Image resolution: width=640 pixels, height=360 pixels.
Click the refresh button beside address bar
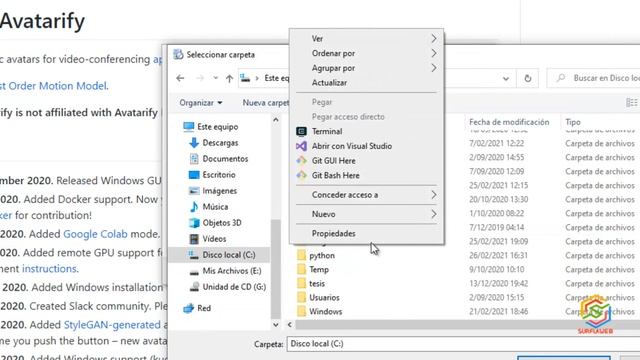(527, 78)
